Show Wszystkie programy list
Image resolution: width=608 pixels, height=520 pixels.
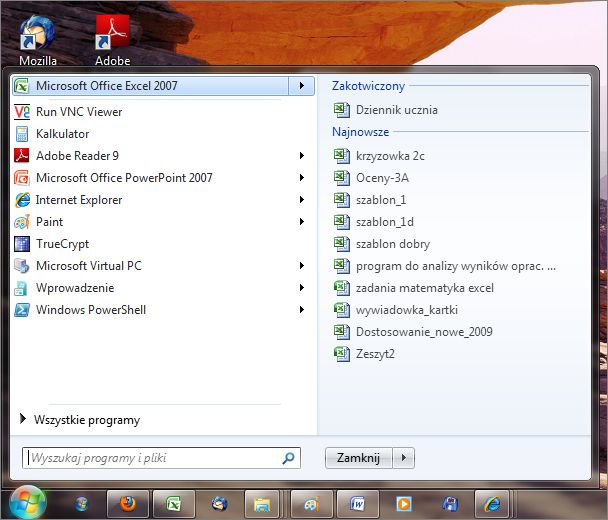pyautogui.click(x=80, y=420)
